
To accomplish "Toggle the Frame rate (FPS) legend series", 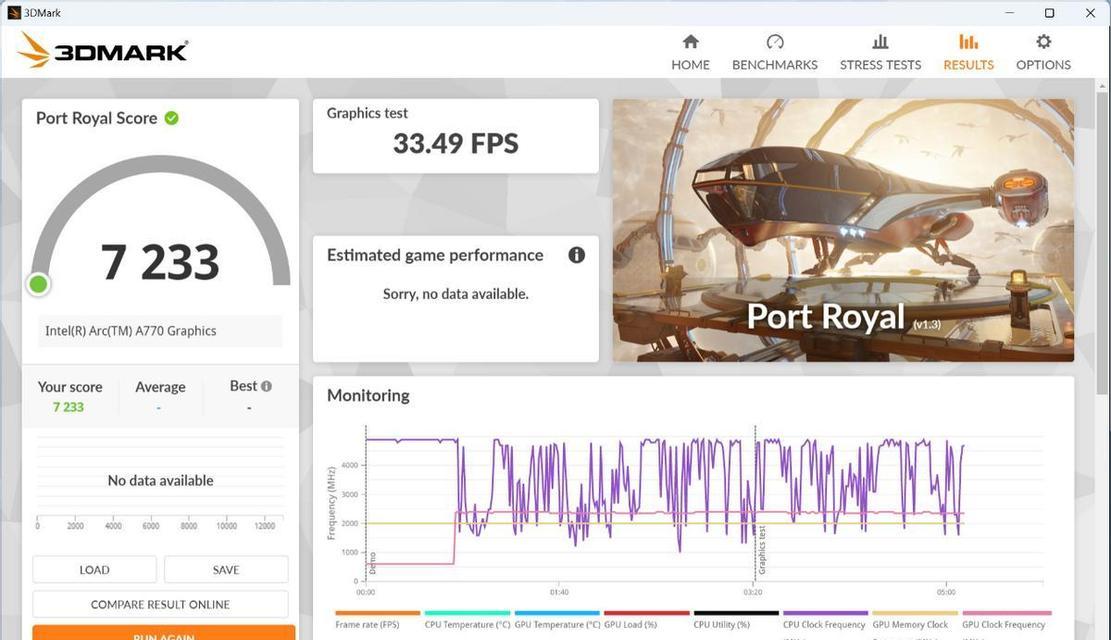I will 377,620.
